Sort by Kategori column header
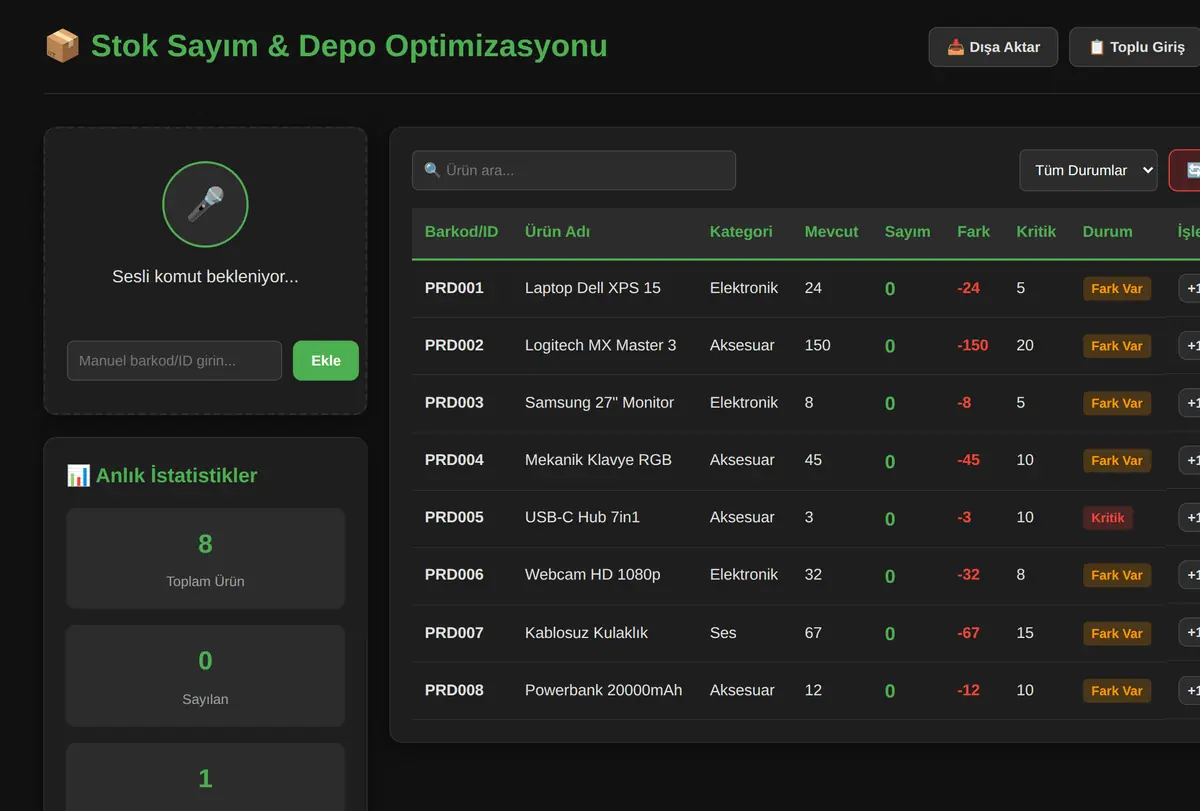Viewport: 1200px width, 811px height. 741,232
